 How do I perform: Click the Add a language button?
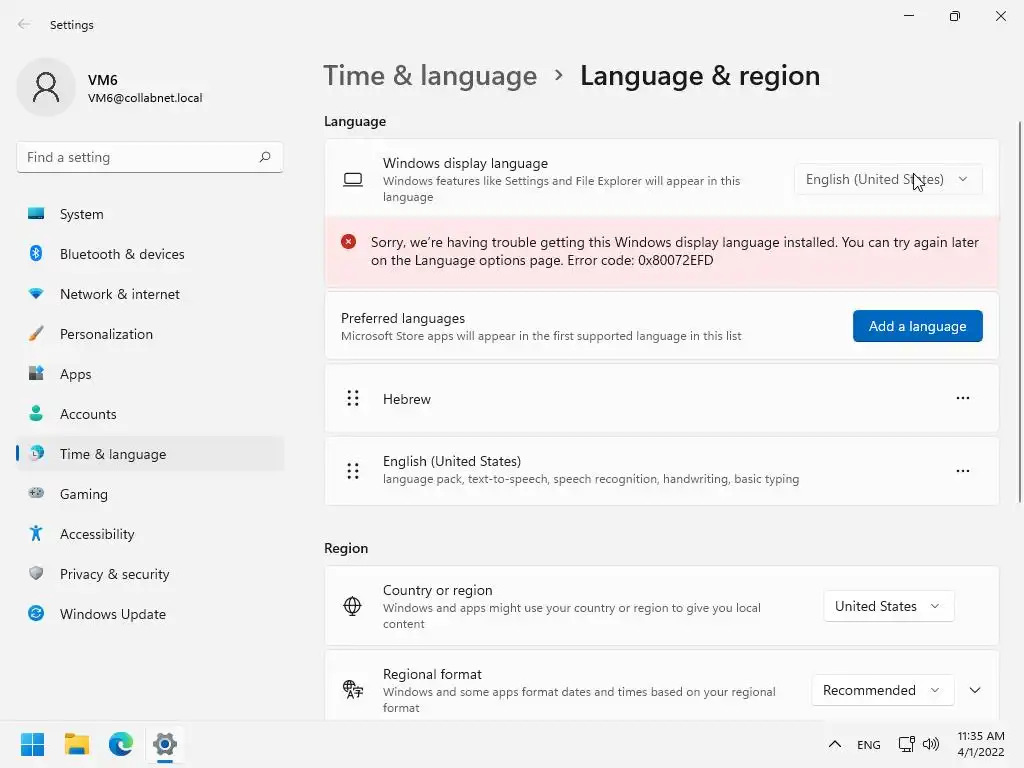coord(918,326)
